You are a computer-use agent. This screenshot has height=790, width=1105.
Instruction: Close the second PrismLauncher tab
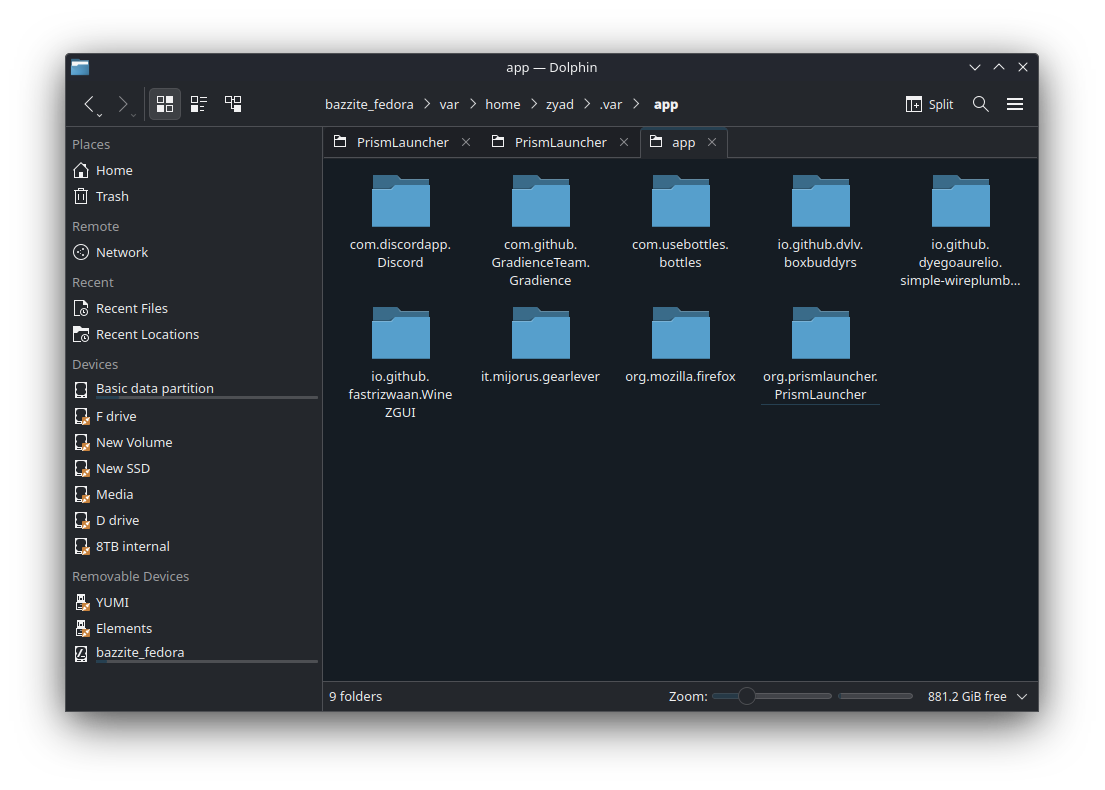(624, 142)
